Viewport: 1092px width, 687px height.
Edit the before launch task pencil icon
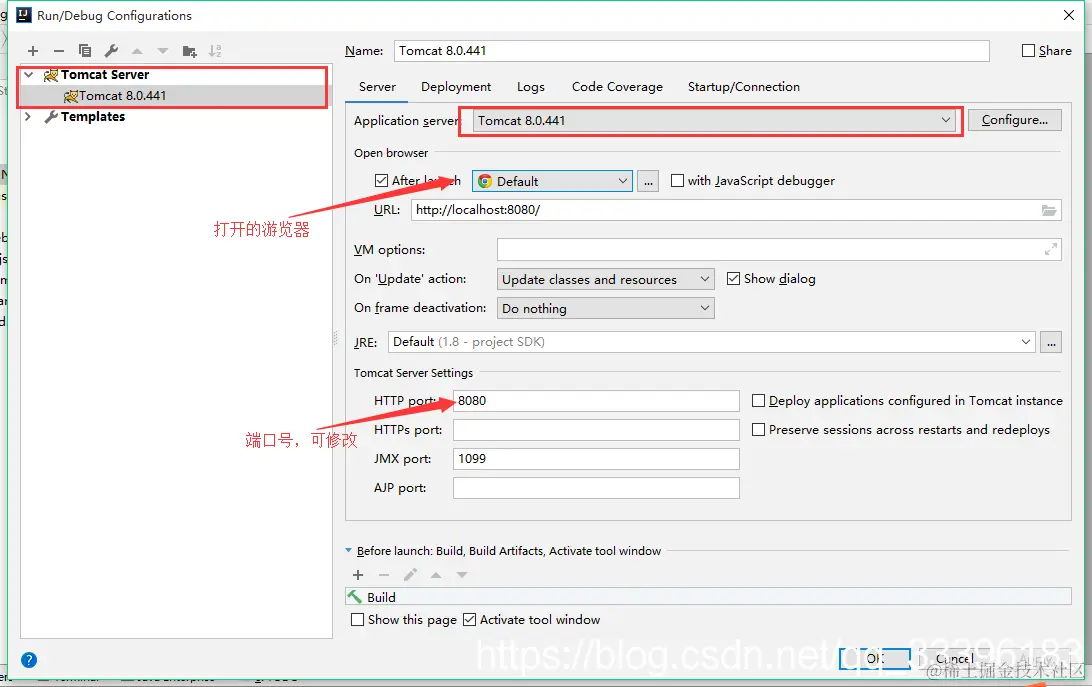point(410,575)
